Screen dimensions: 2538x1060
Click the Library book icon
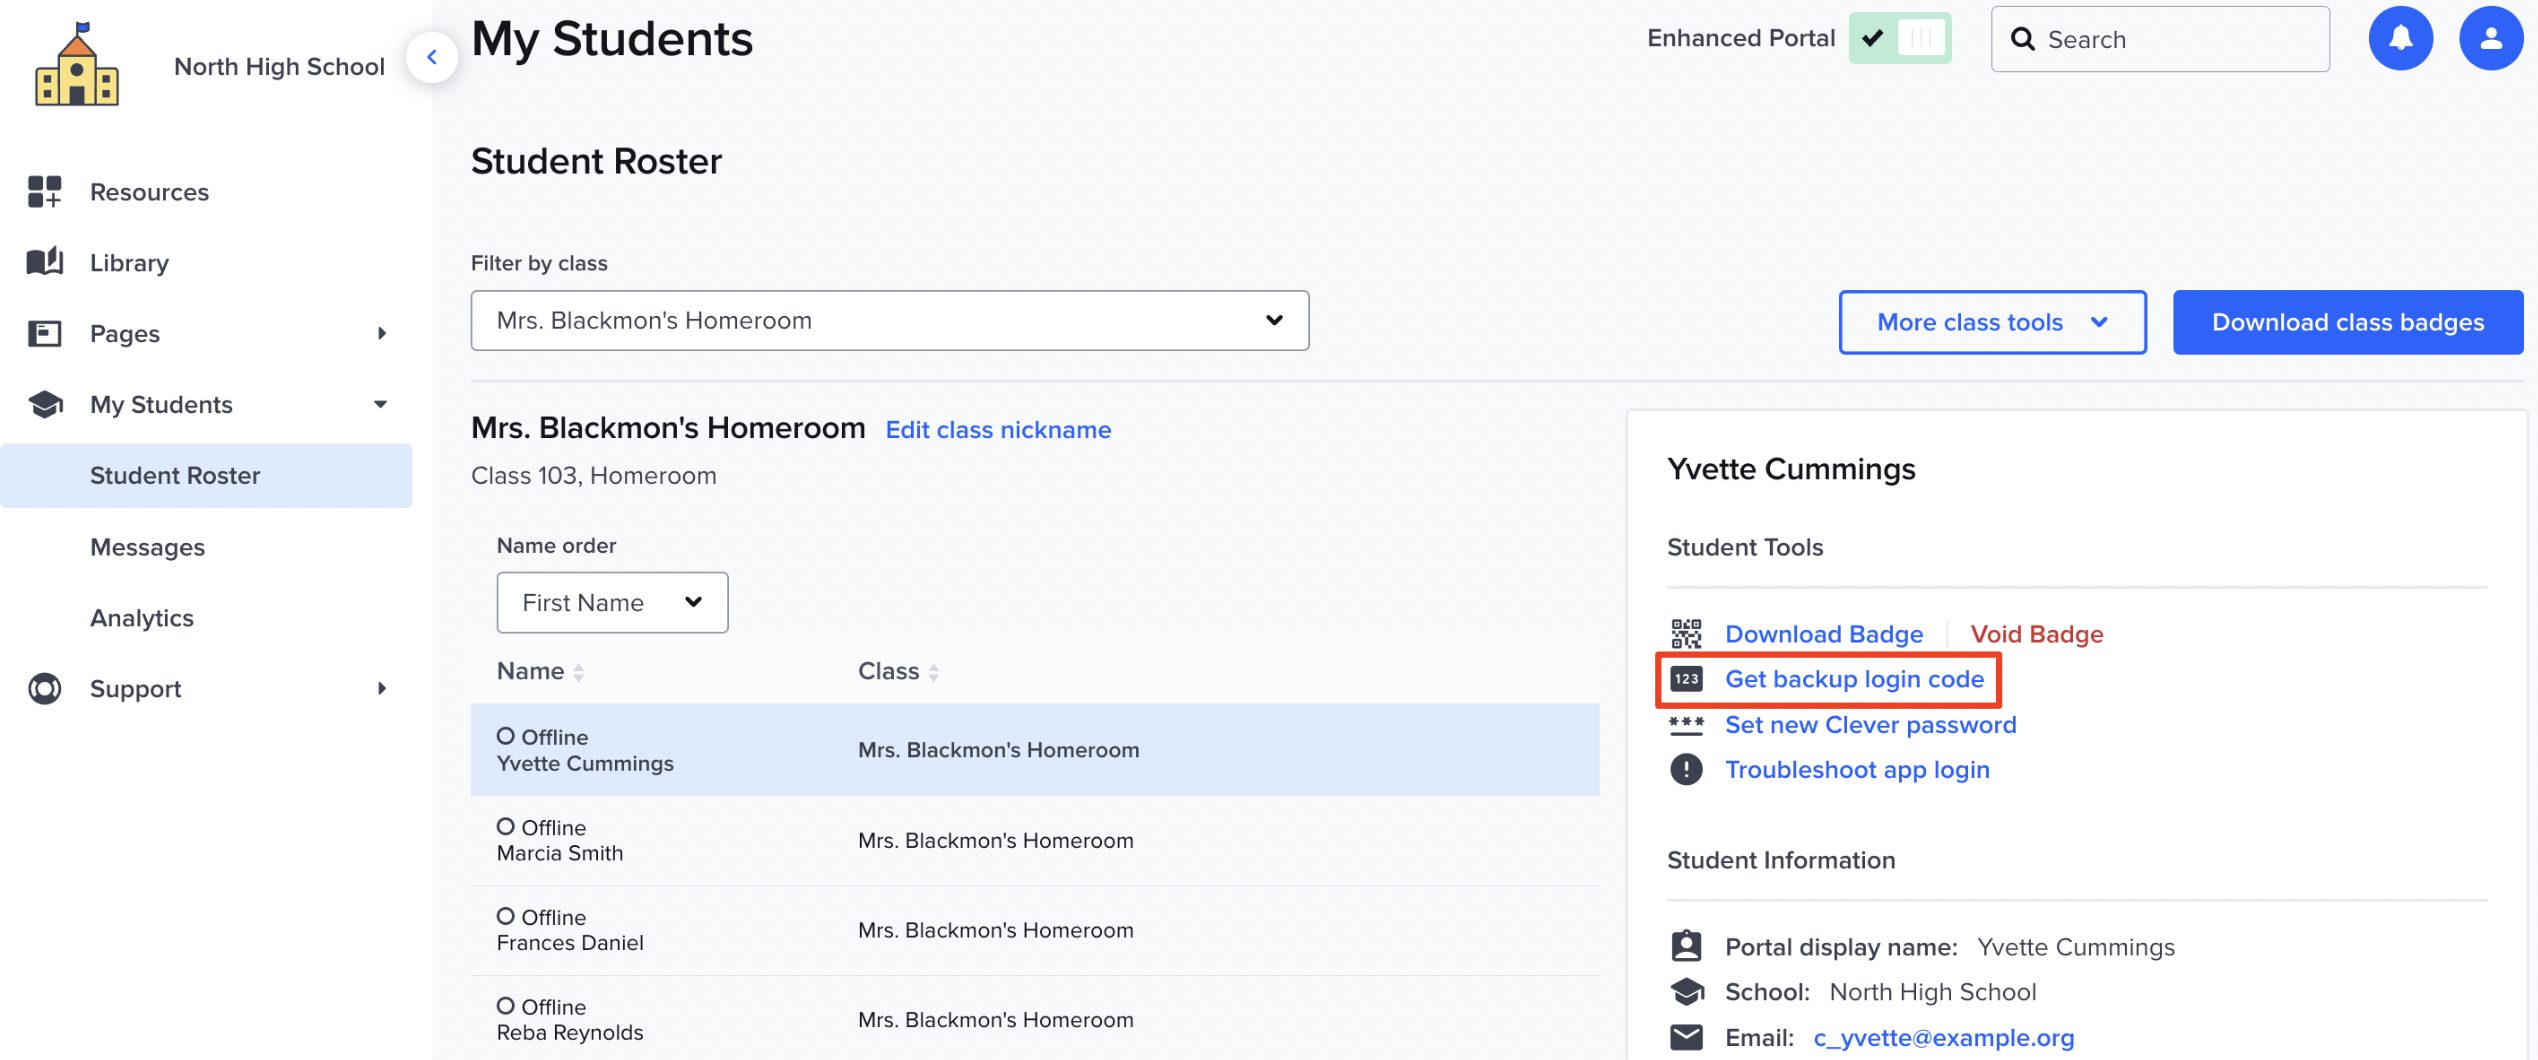click(x=45, y=262)
